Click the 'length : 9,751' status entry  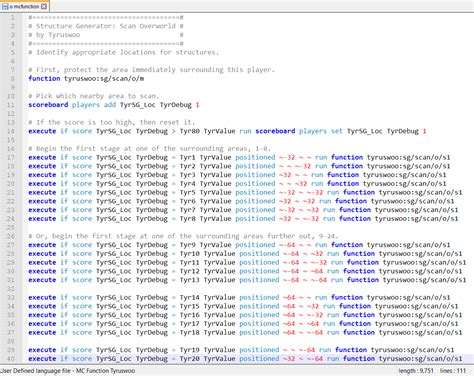click(416, 371)
